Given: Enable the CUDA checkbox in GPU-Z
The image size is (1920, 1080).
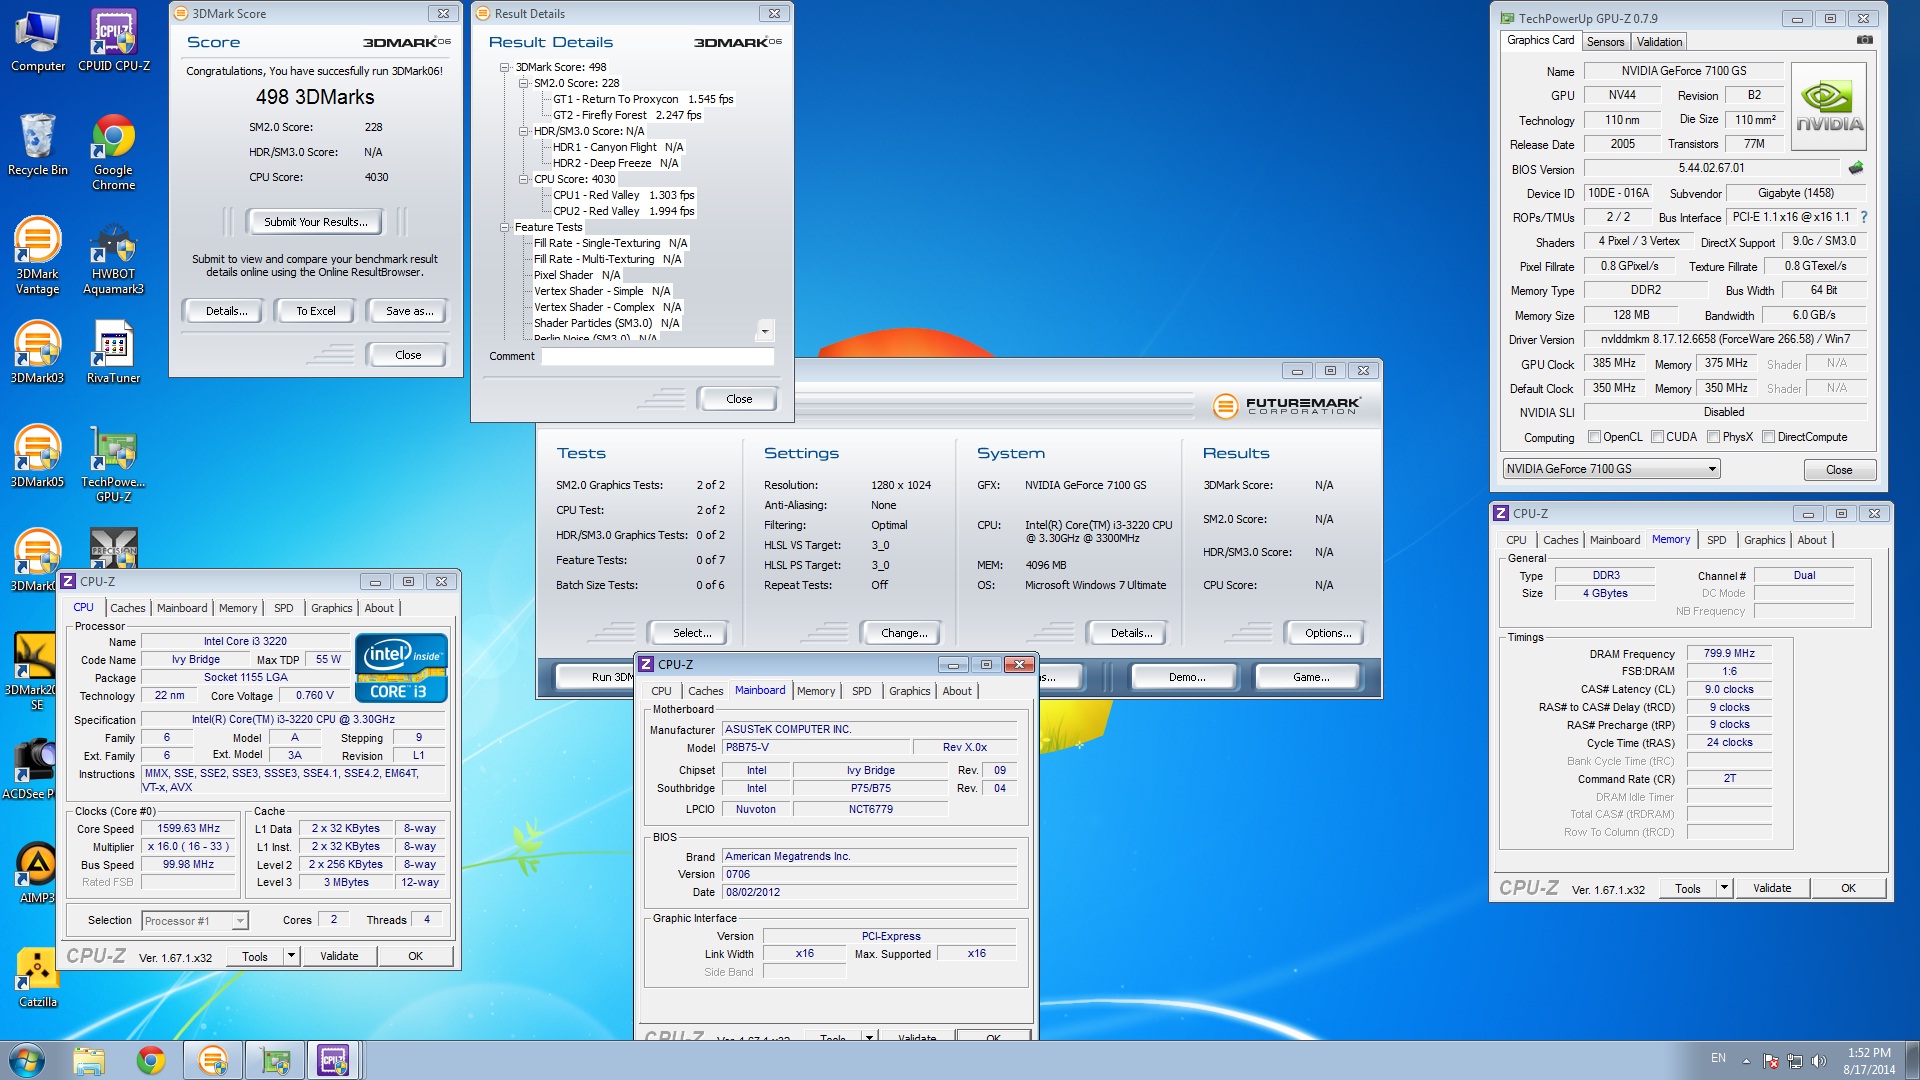Looking at the screenshot, I should 1658,437.
